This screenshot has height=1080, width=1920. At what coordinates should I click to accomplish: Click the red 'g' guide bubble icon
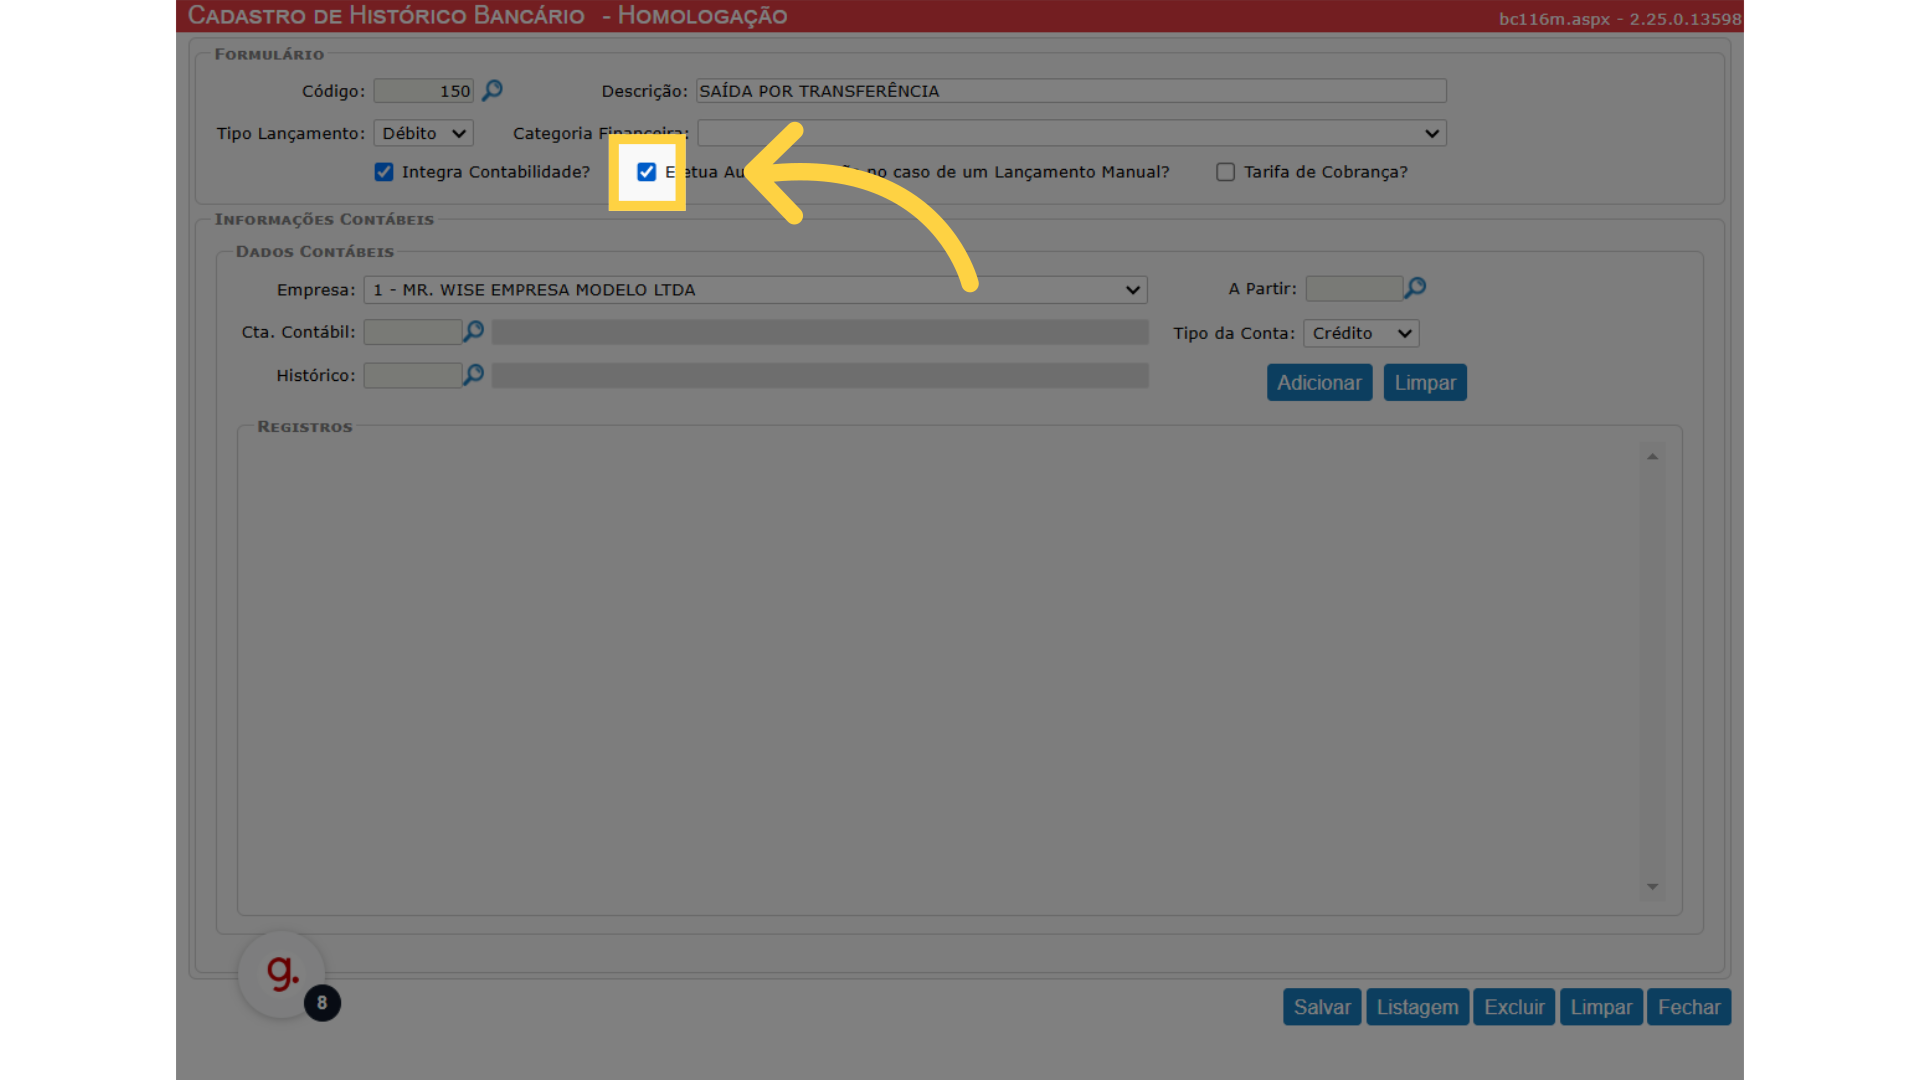tap(281, 973)
